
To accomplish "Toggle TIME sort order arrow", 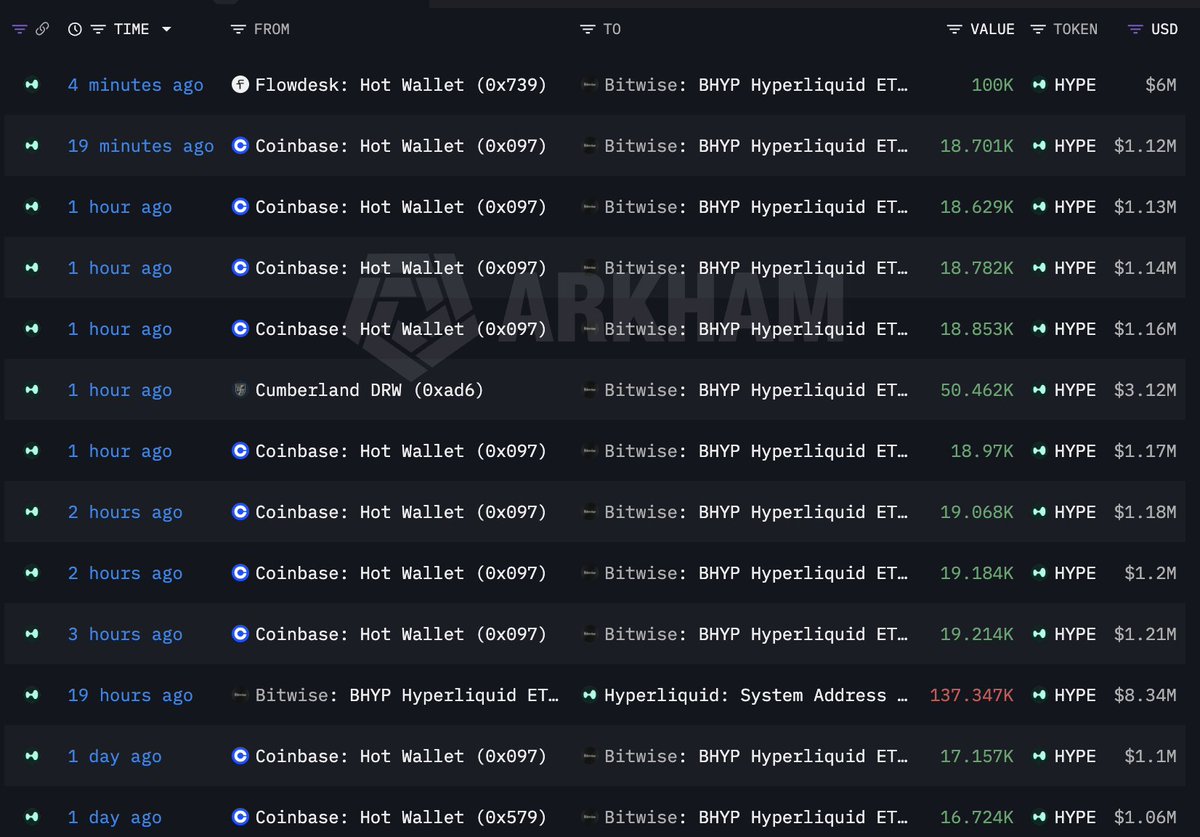I will (x=166, y=29).
